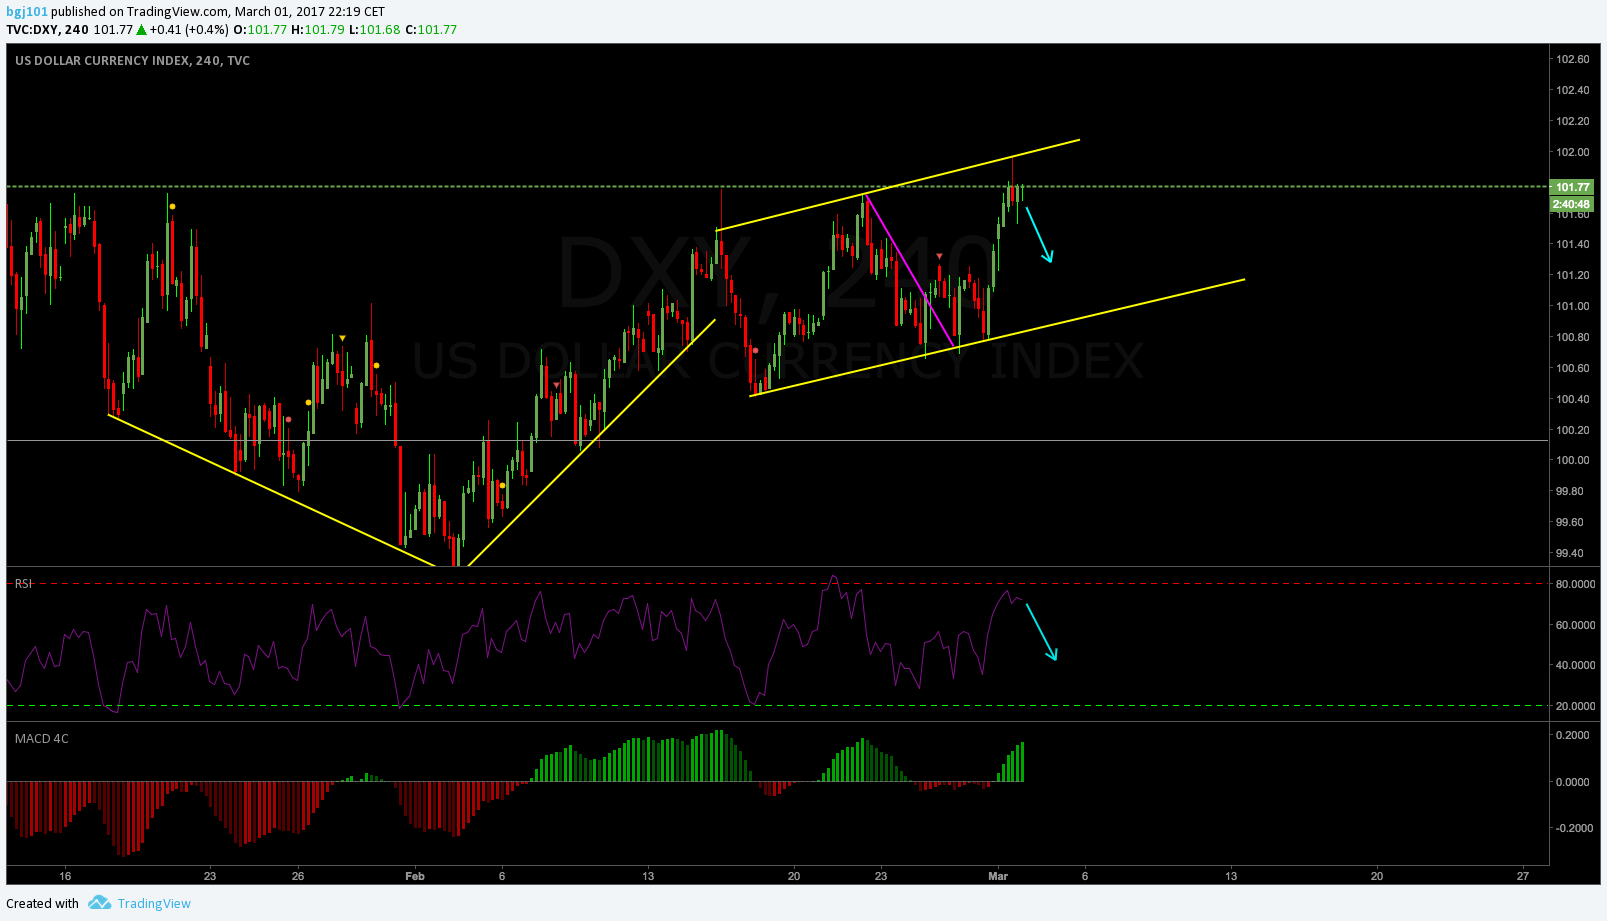
Task: Click the bgj101 author name
Action: (27, 12)
